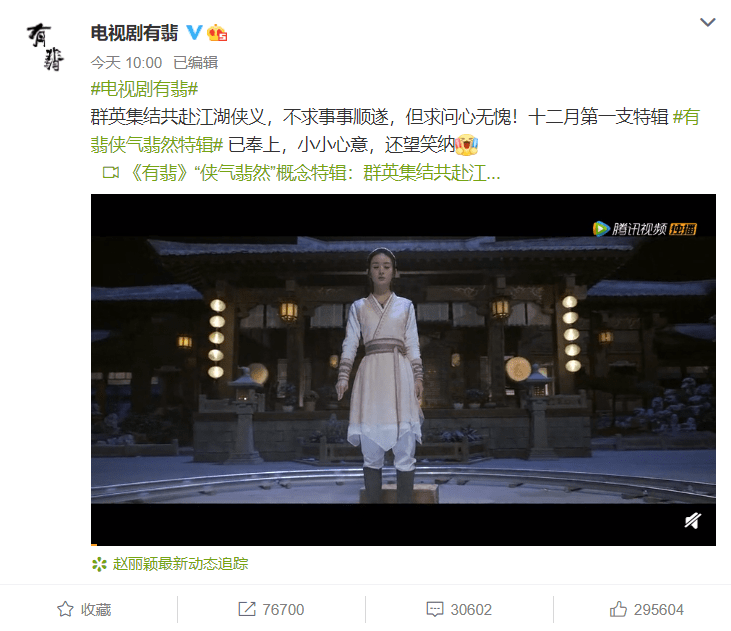Open the #有翡侠气翡然特辑# hashtag
731x631 pixels.
(395, 131)
